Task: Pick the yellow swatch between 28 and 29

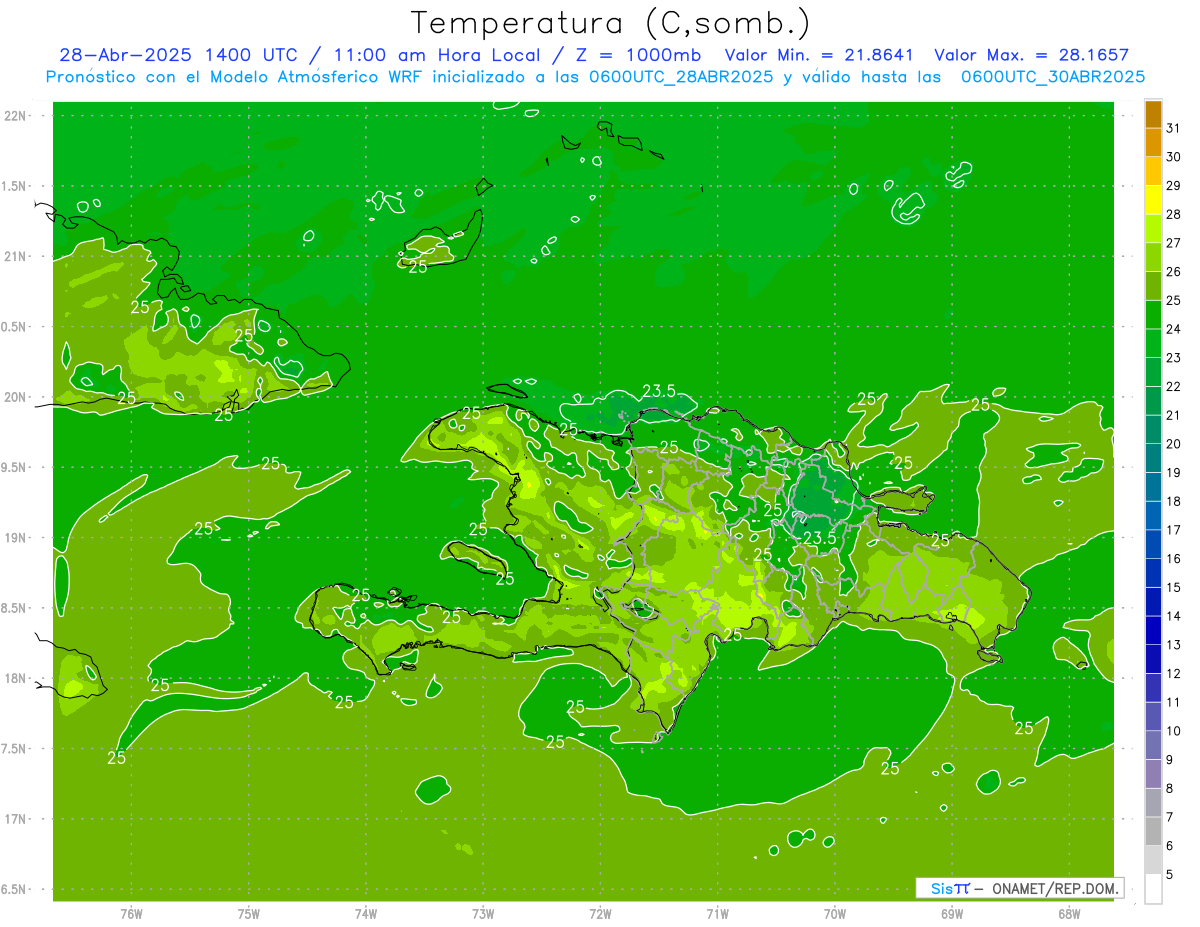Action: [1153, 200]
